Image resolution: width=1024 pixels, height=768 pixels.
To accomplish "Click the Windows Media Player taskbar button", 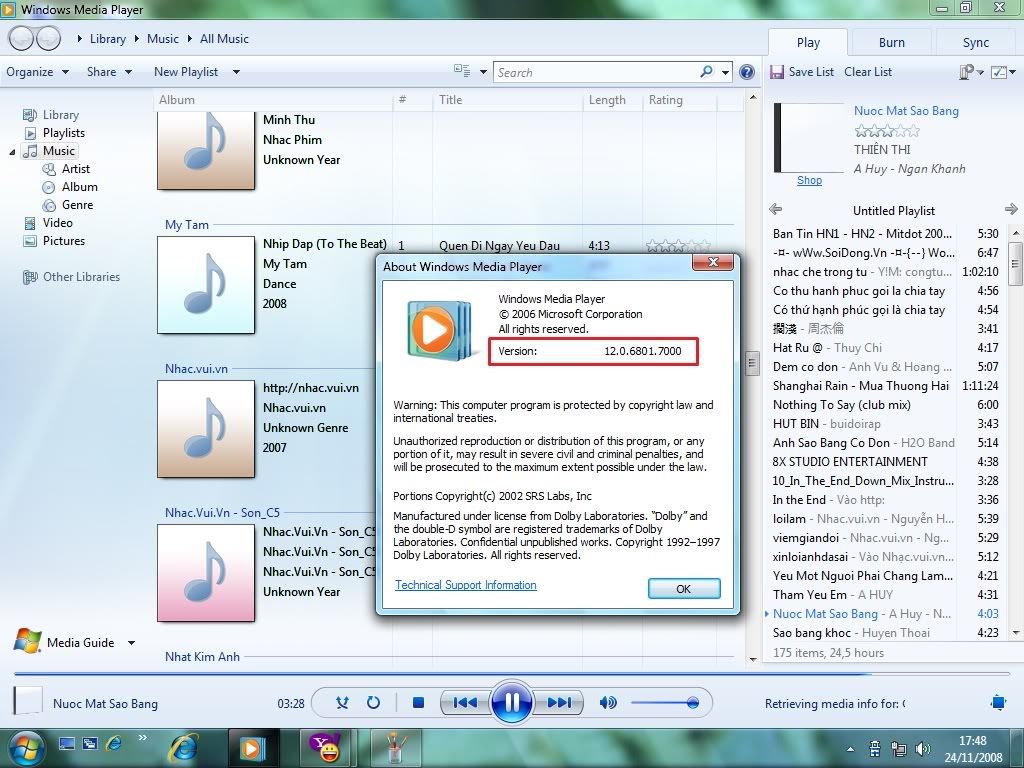I will tap(253, 748).
